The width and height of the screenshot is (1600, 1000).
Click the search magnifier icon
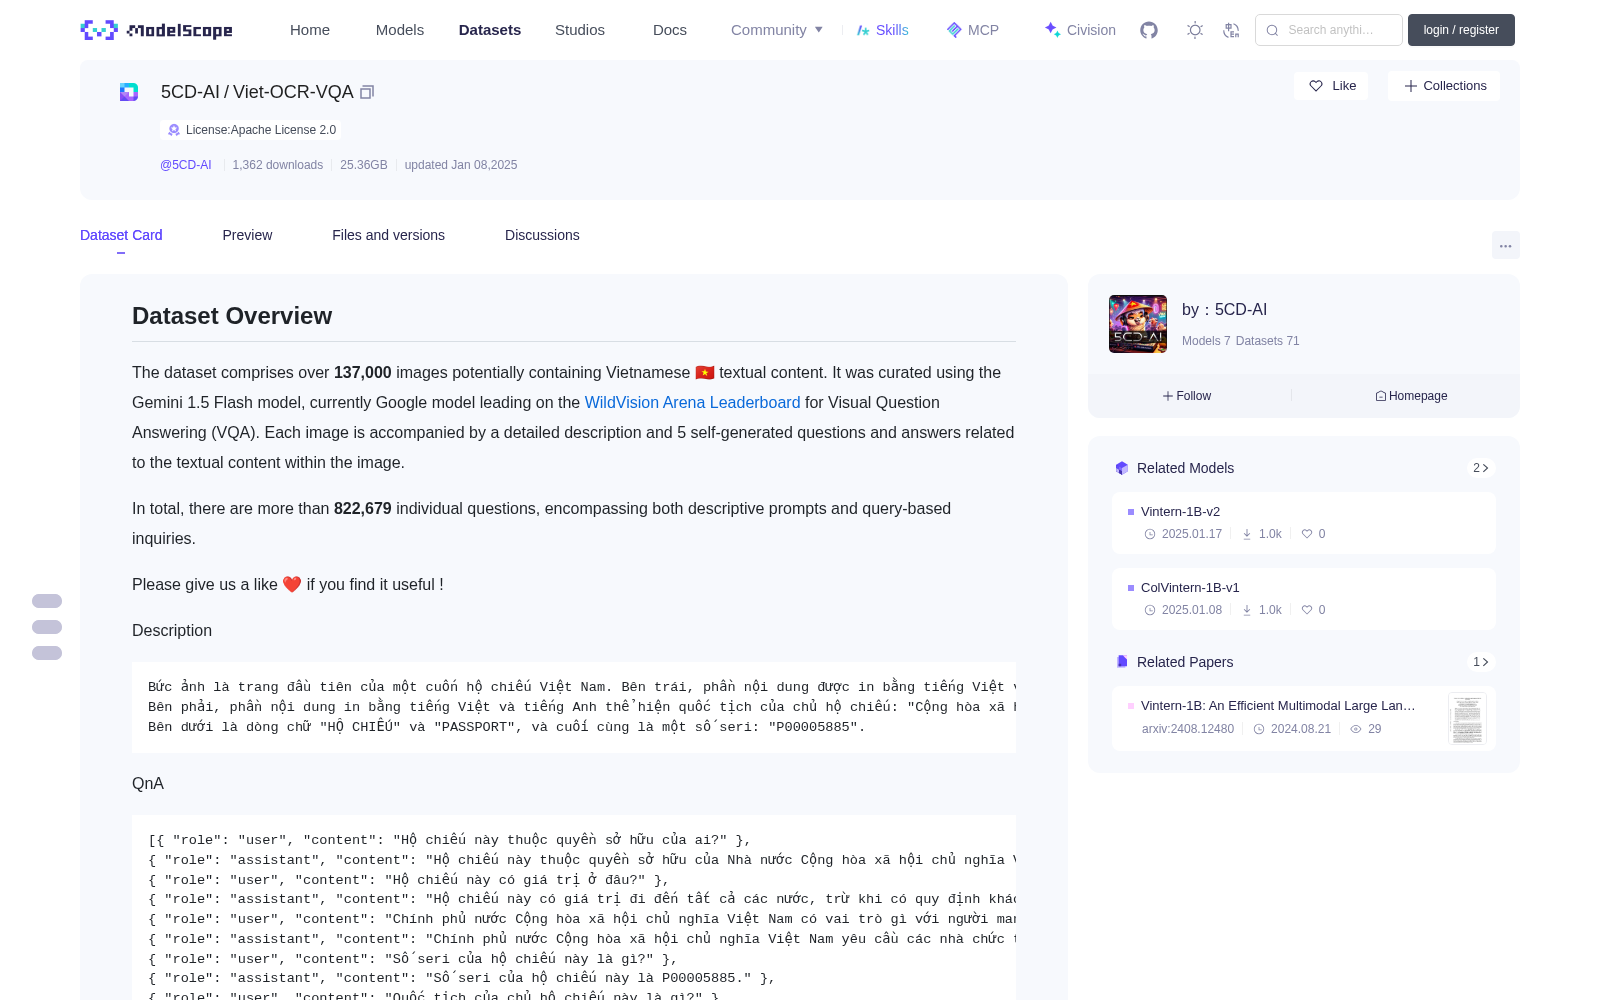1272,30
